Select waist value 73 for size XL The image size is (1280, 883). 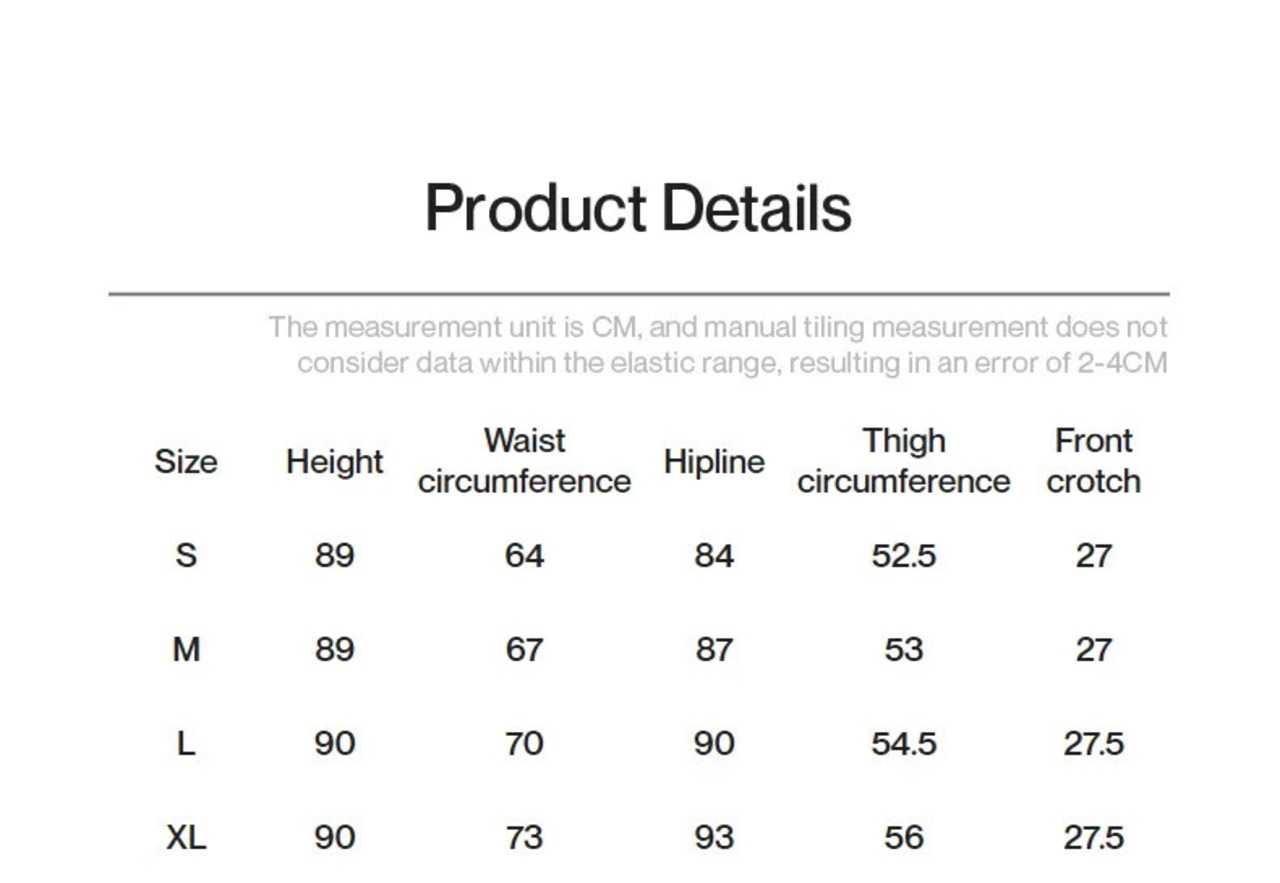524,838
